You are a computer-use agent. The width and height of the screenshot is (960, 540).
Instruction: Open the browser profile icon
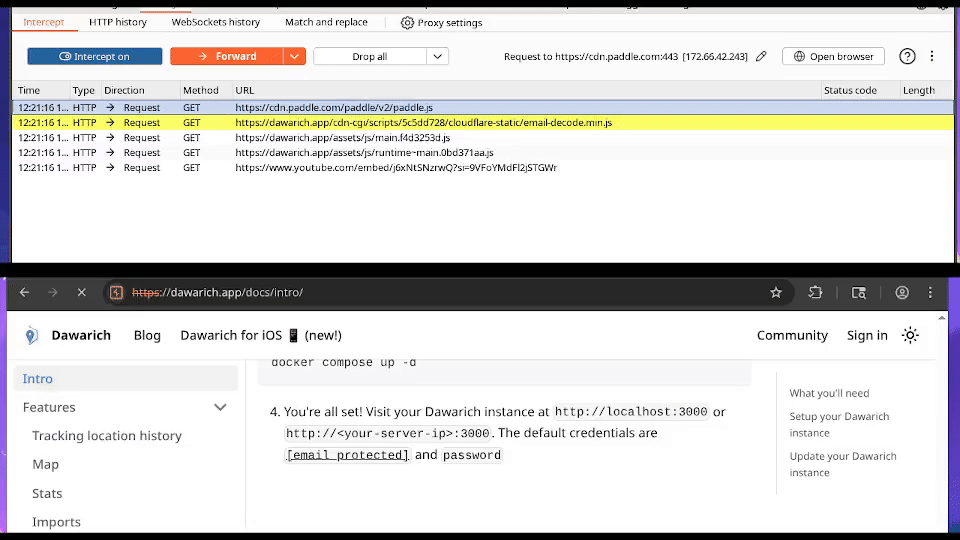click(x=902, y=293)
